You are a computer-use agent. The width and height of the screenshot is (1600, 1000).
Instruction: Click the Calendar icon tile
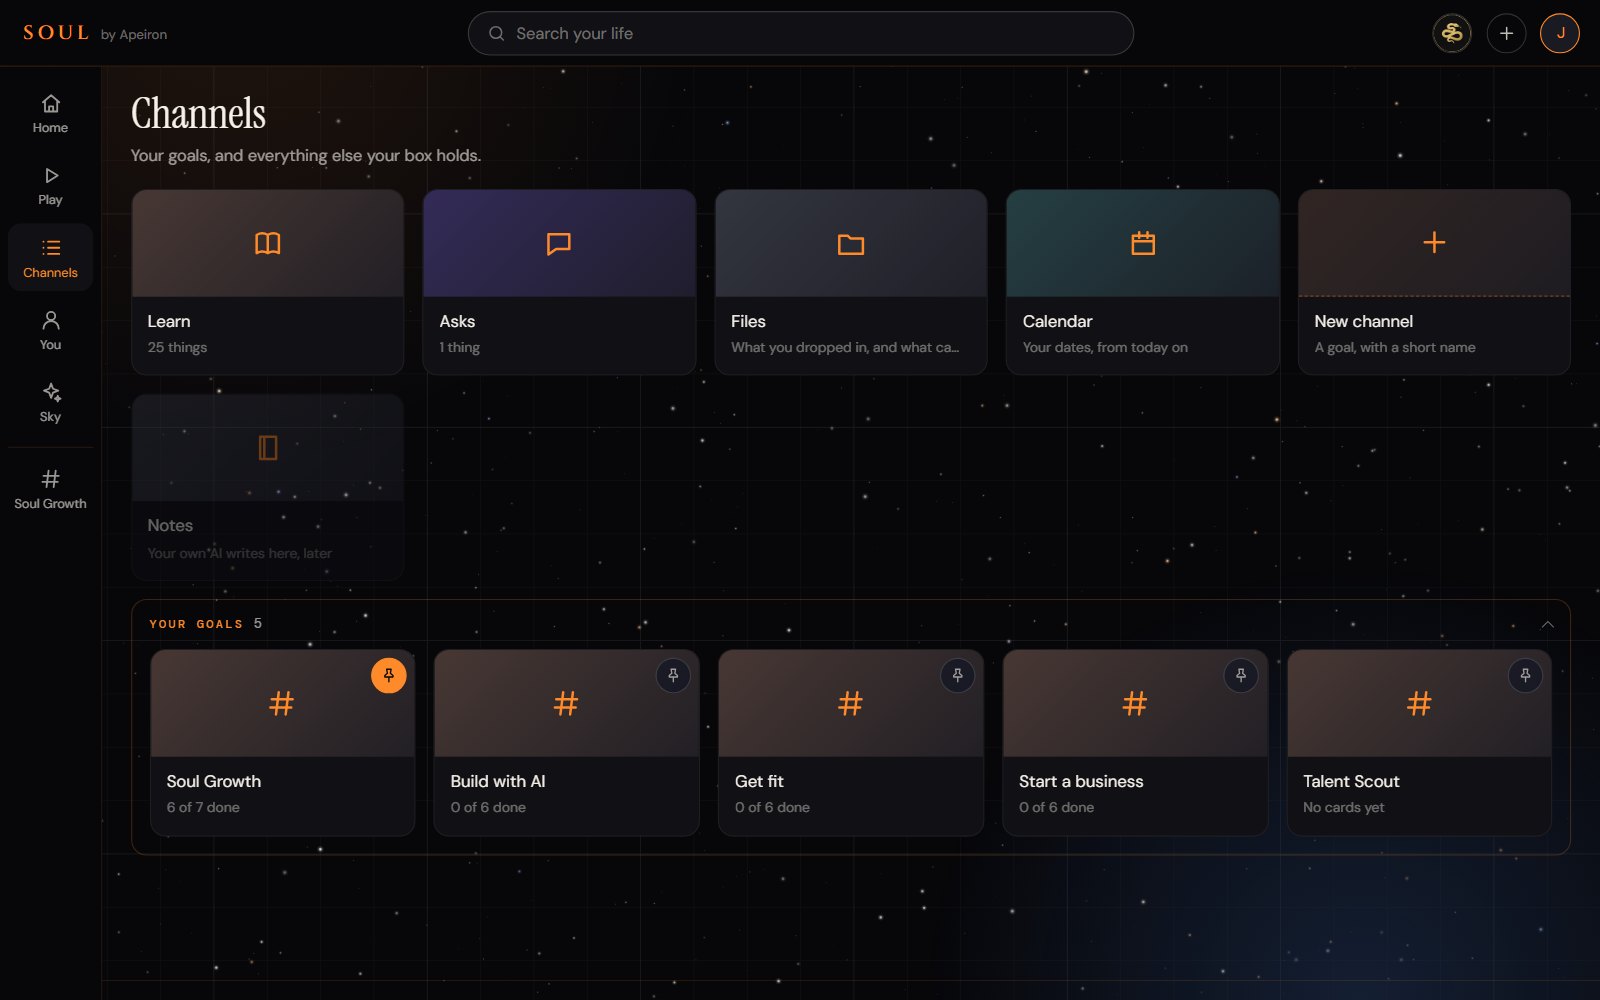click(x=1143, y=243)
